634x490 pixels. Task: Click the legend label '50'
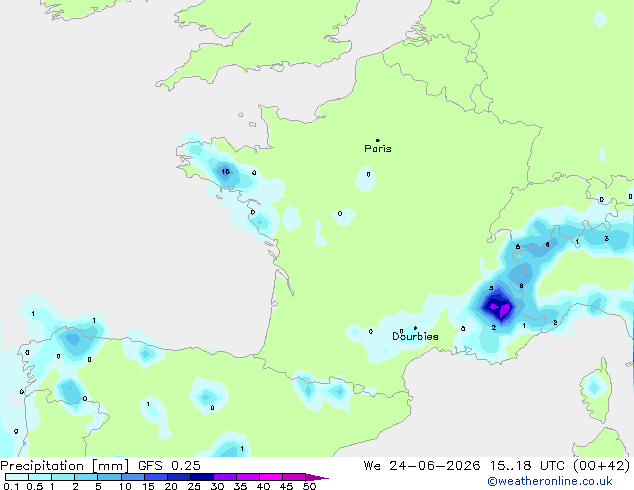309,486
